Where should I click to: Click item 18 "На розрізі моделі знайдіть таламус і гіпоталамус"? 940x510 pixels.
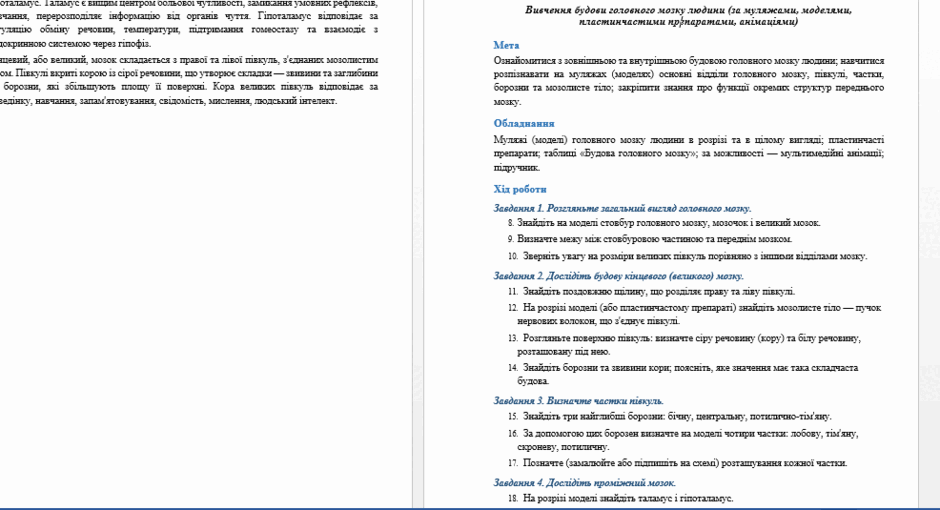coord(620,498)
